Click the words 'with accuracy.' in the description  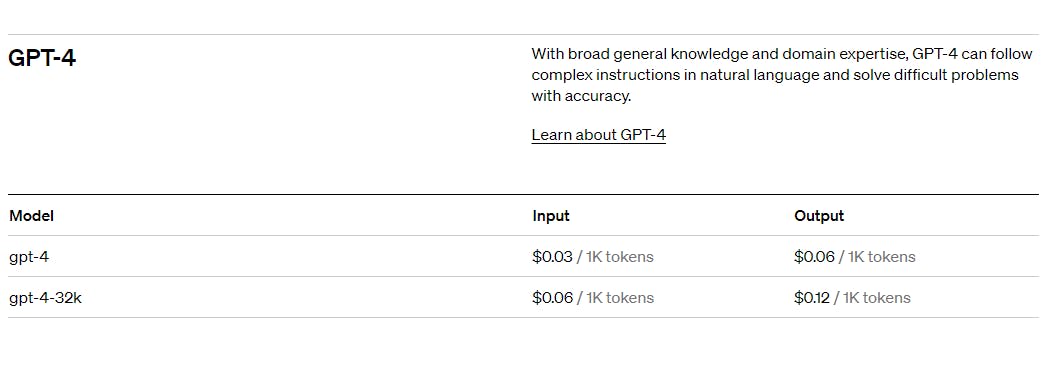tap(581, 96)
